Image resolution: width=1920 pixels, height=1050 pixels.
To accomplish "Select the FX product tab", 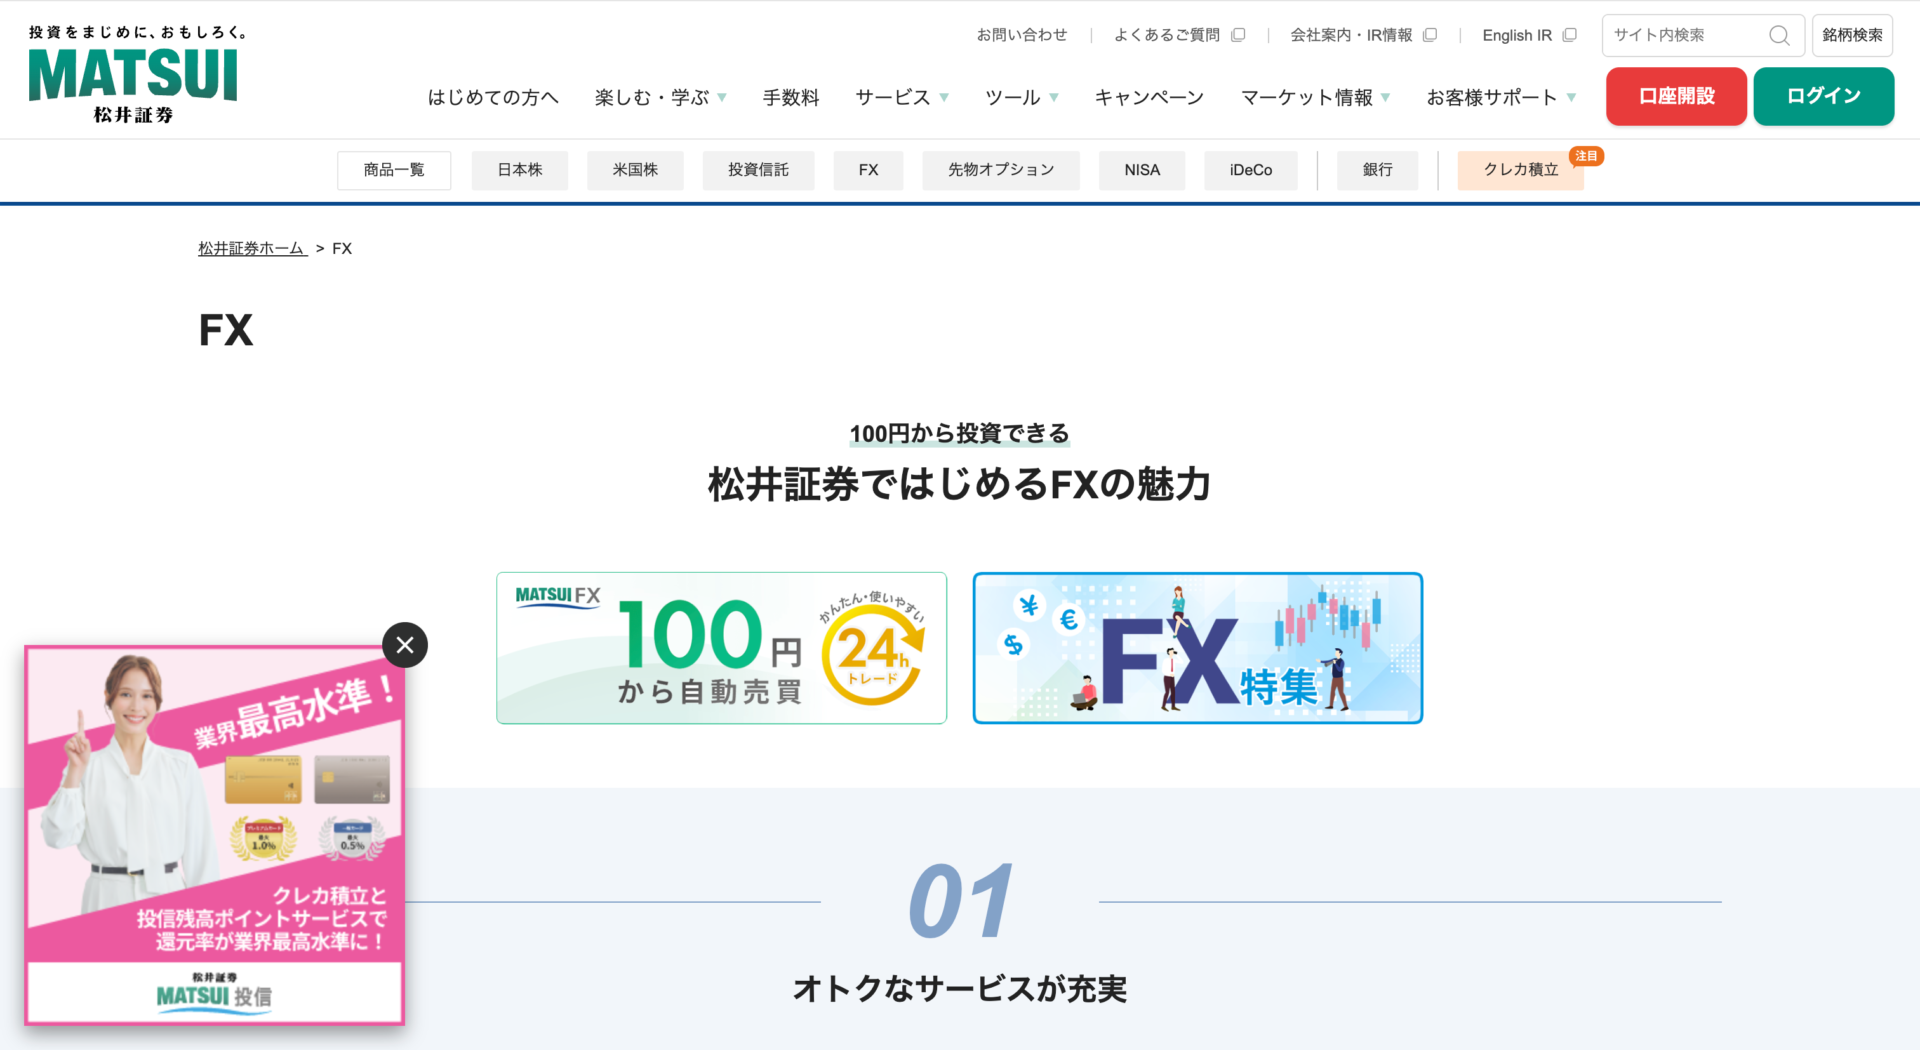I will (868, 170).
